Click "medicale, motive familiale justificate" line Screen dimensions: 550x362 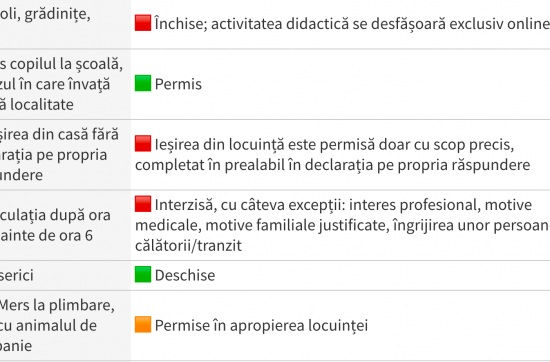tap(342, 225)
